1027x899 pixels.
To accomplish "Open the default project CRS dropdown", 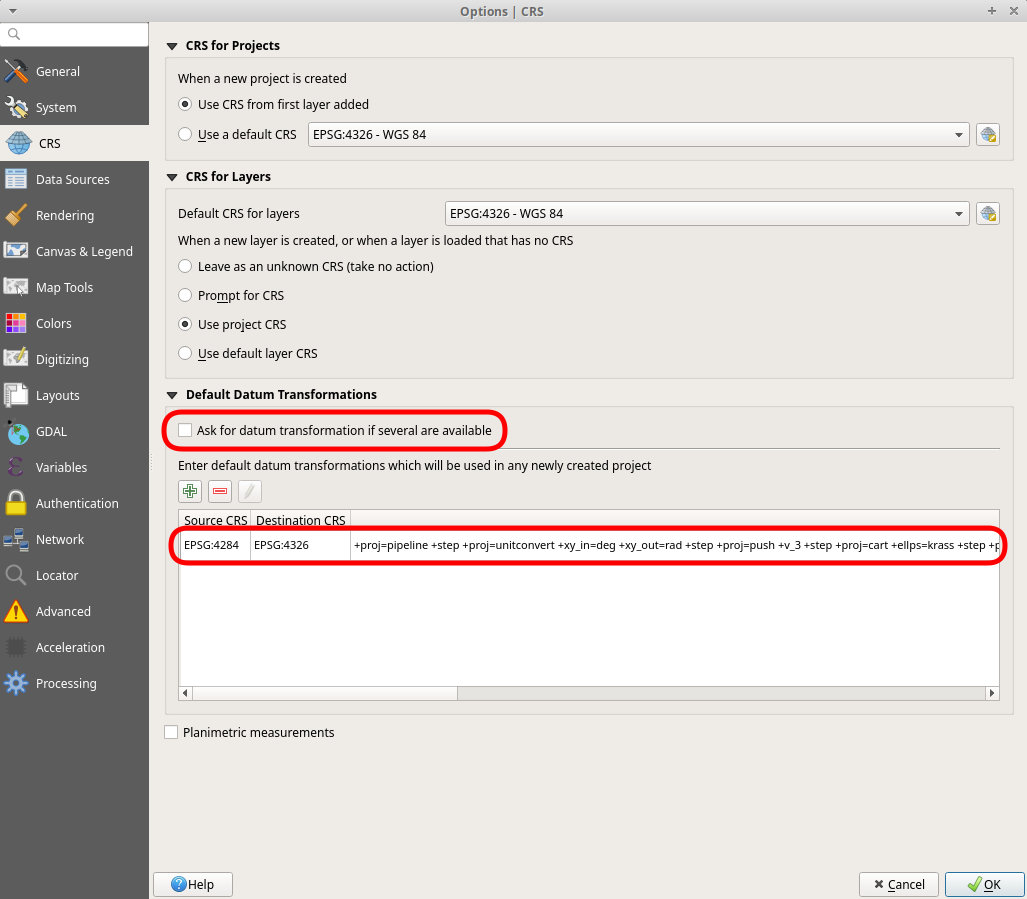I will (x=639, y=135).
